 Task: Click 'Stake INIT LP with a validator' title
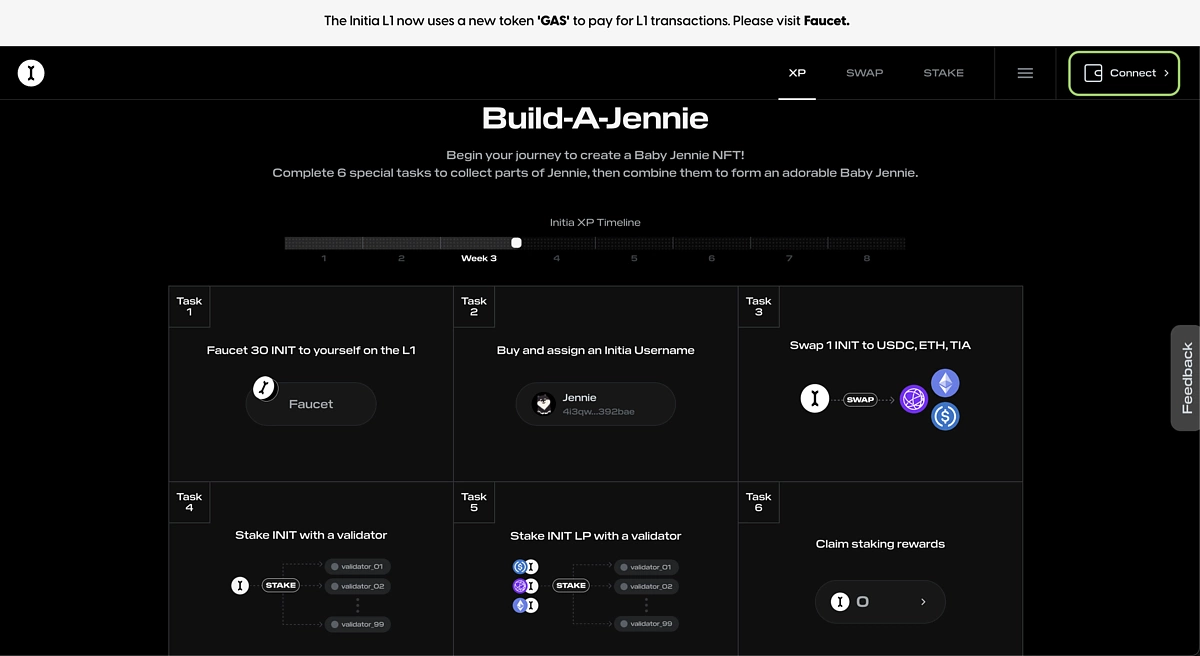pyautogui.click(x=596, y=535)
